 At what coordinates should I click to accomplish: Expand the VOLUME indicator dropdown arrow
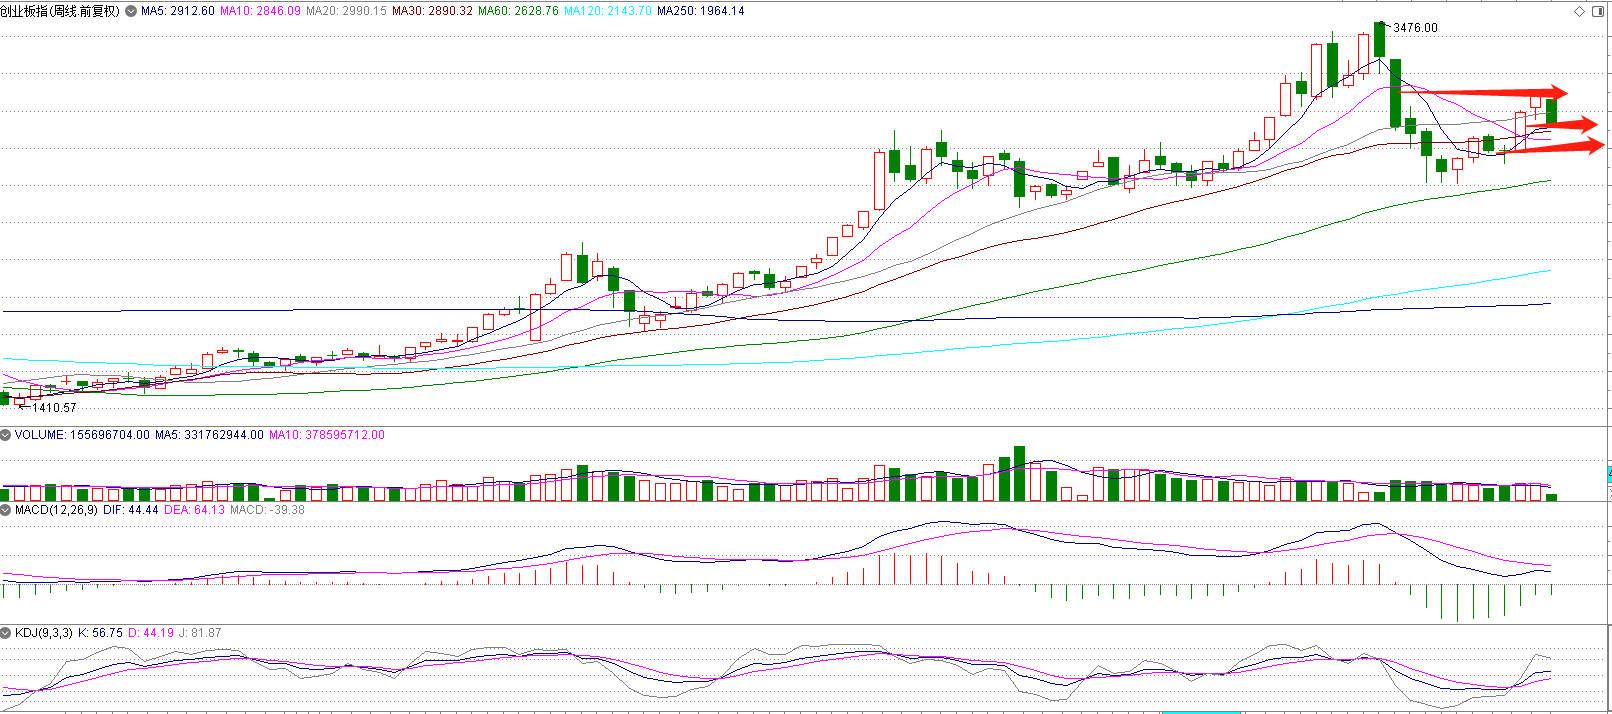click(x=6, y=435)
